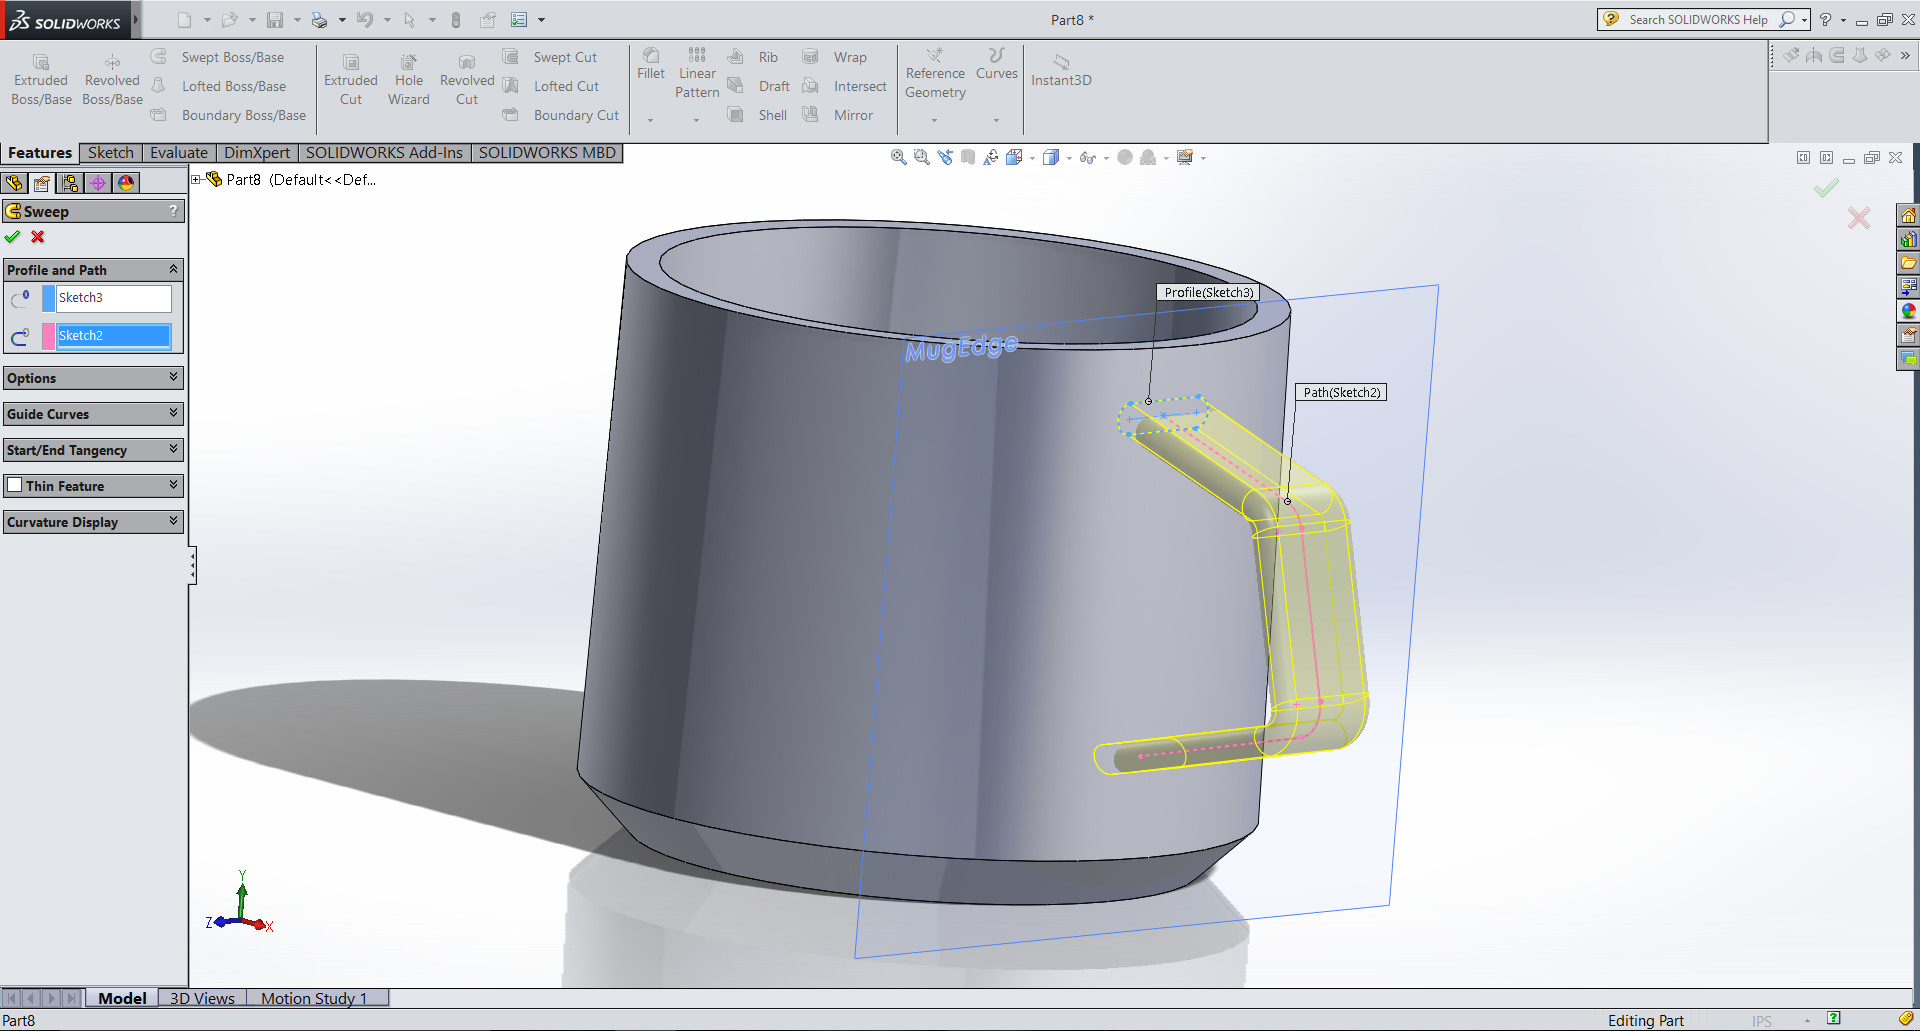Viewport: 1920px width, 1031px height.
Task: Accept the Sweep with green checkmark
Action: tap(12, 237)
